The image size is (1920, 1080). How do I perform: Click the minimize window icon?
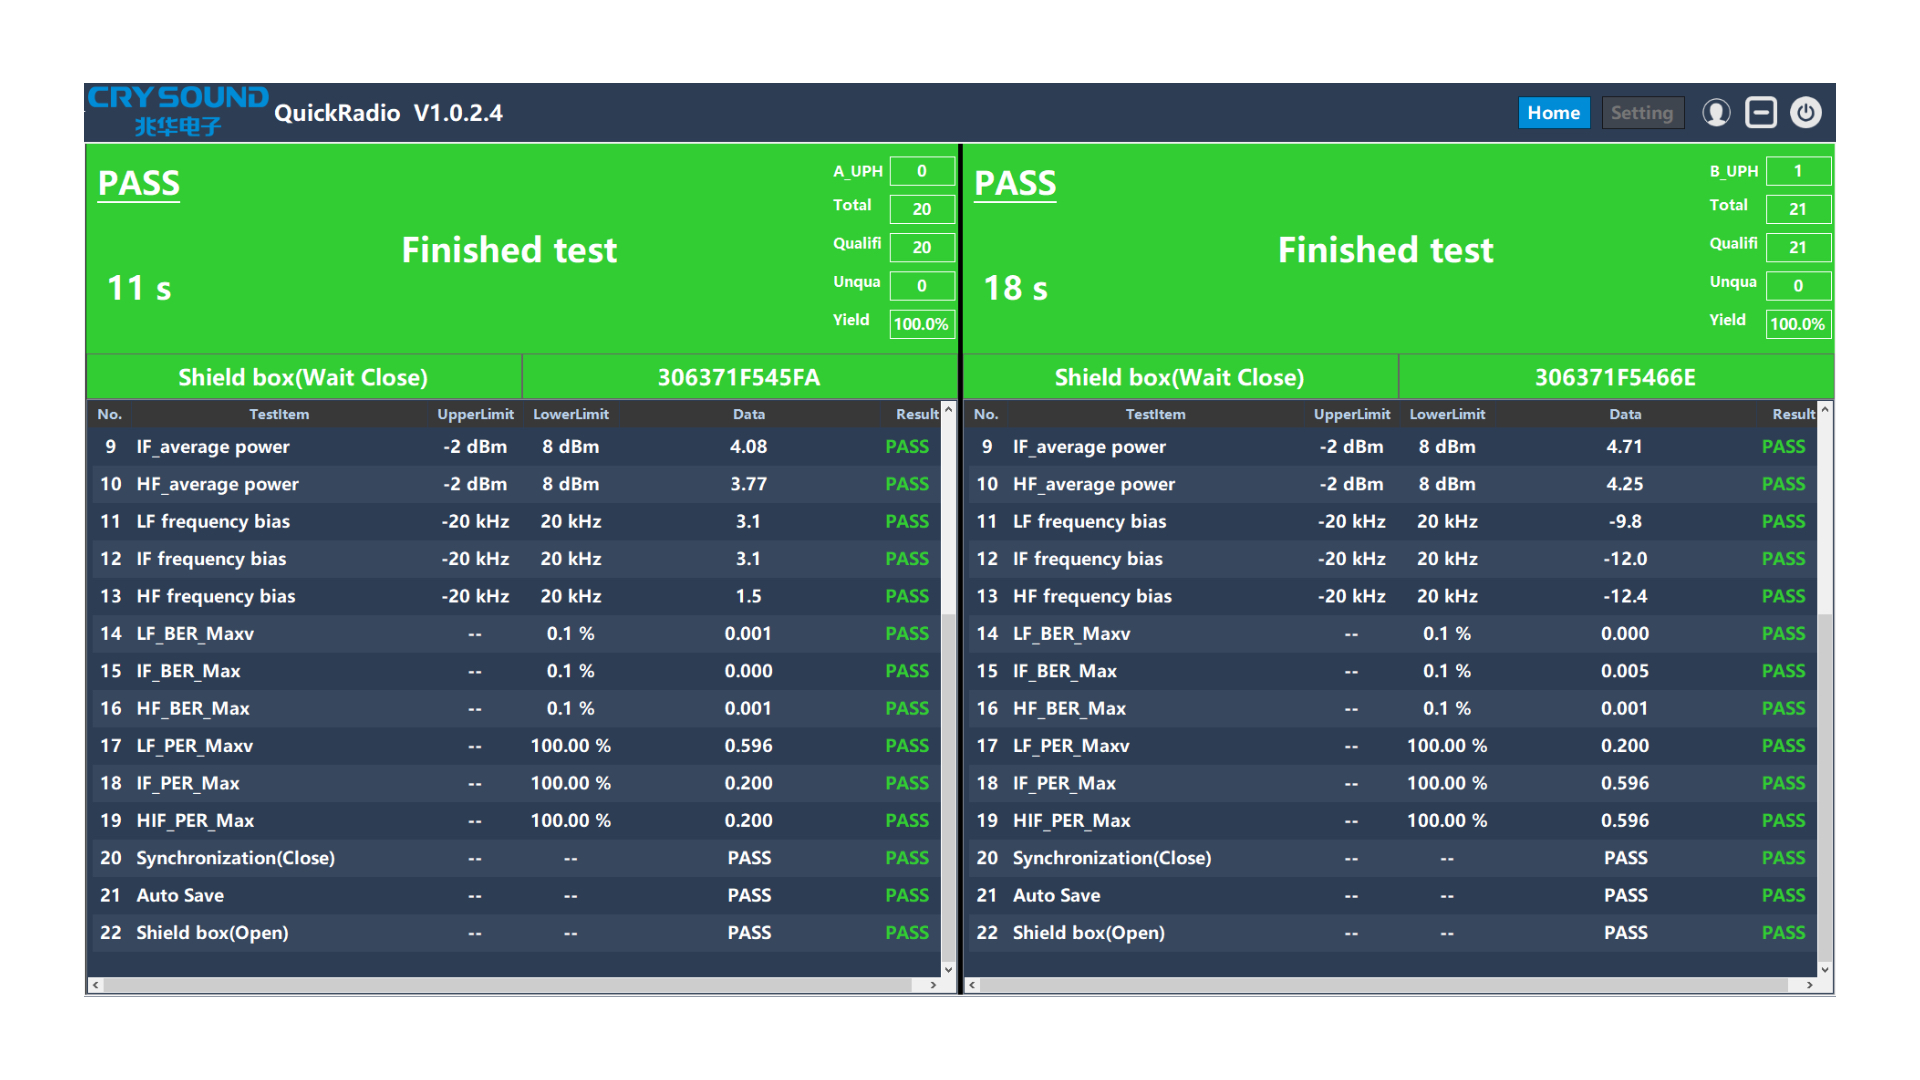pyautogui.click(x=1760, y=113)
